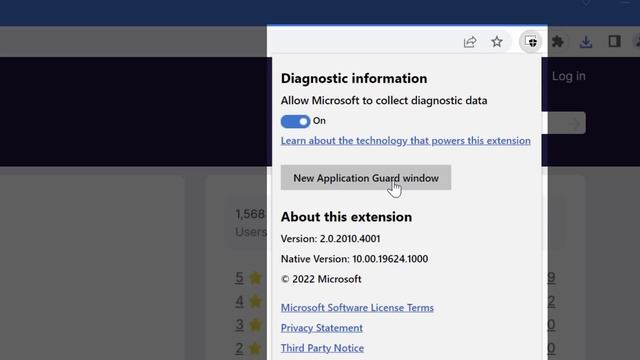Screen dimensions: 640x360
Task: Open Learn about the technology link
Action: pyautogui.click(x=406, y=140)
